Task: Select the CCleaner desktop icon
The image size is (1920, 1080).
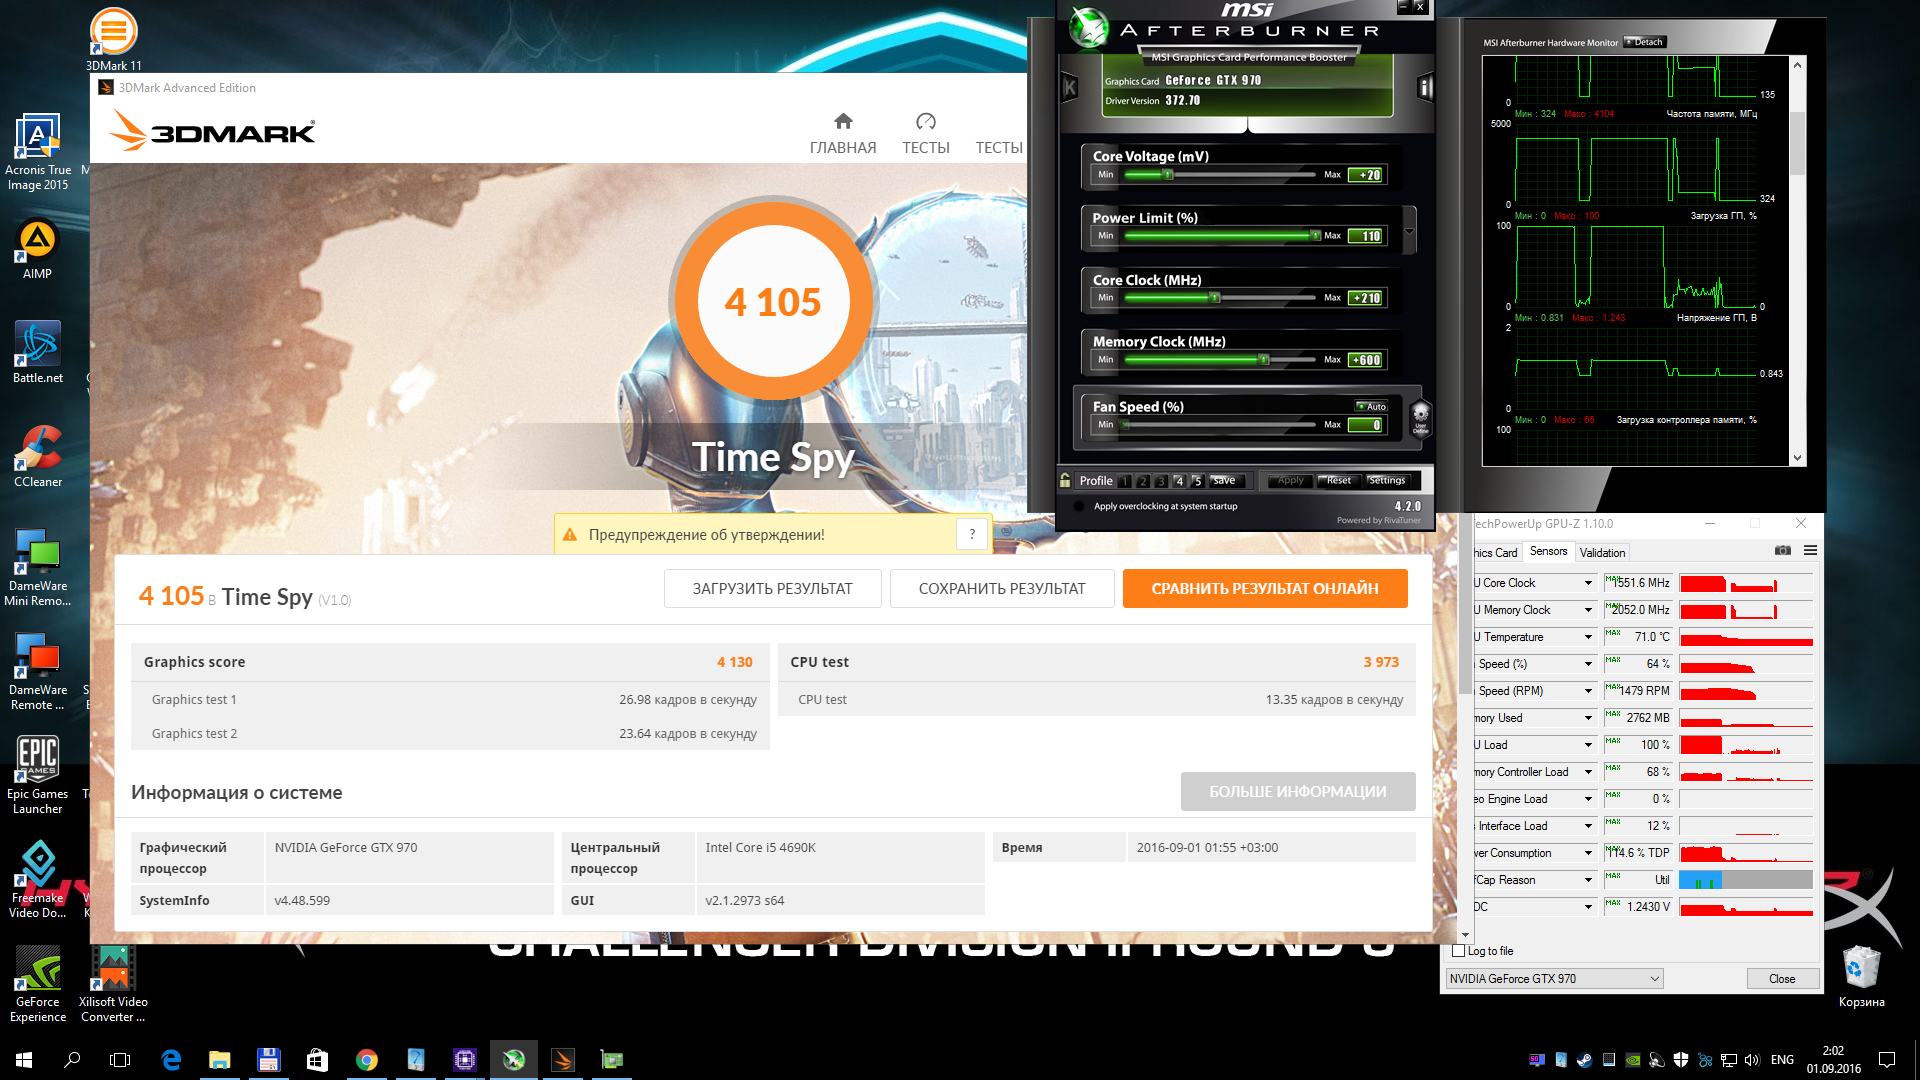Action: coord(37,457)
